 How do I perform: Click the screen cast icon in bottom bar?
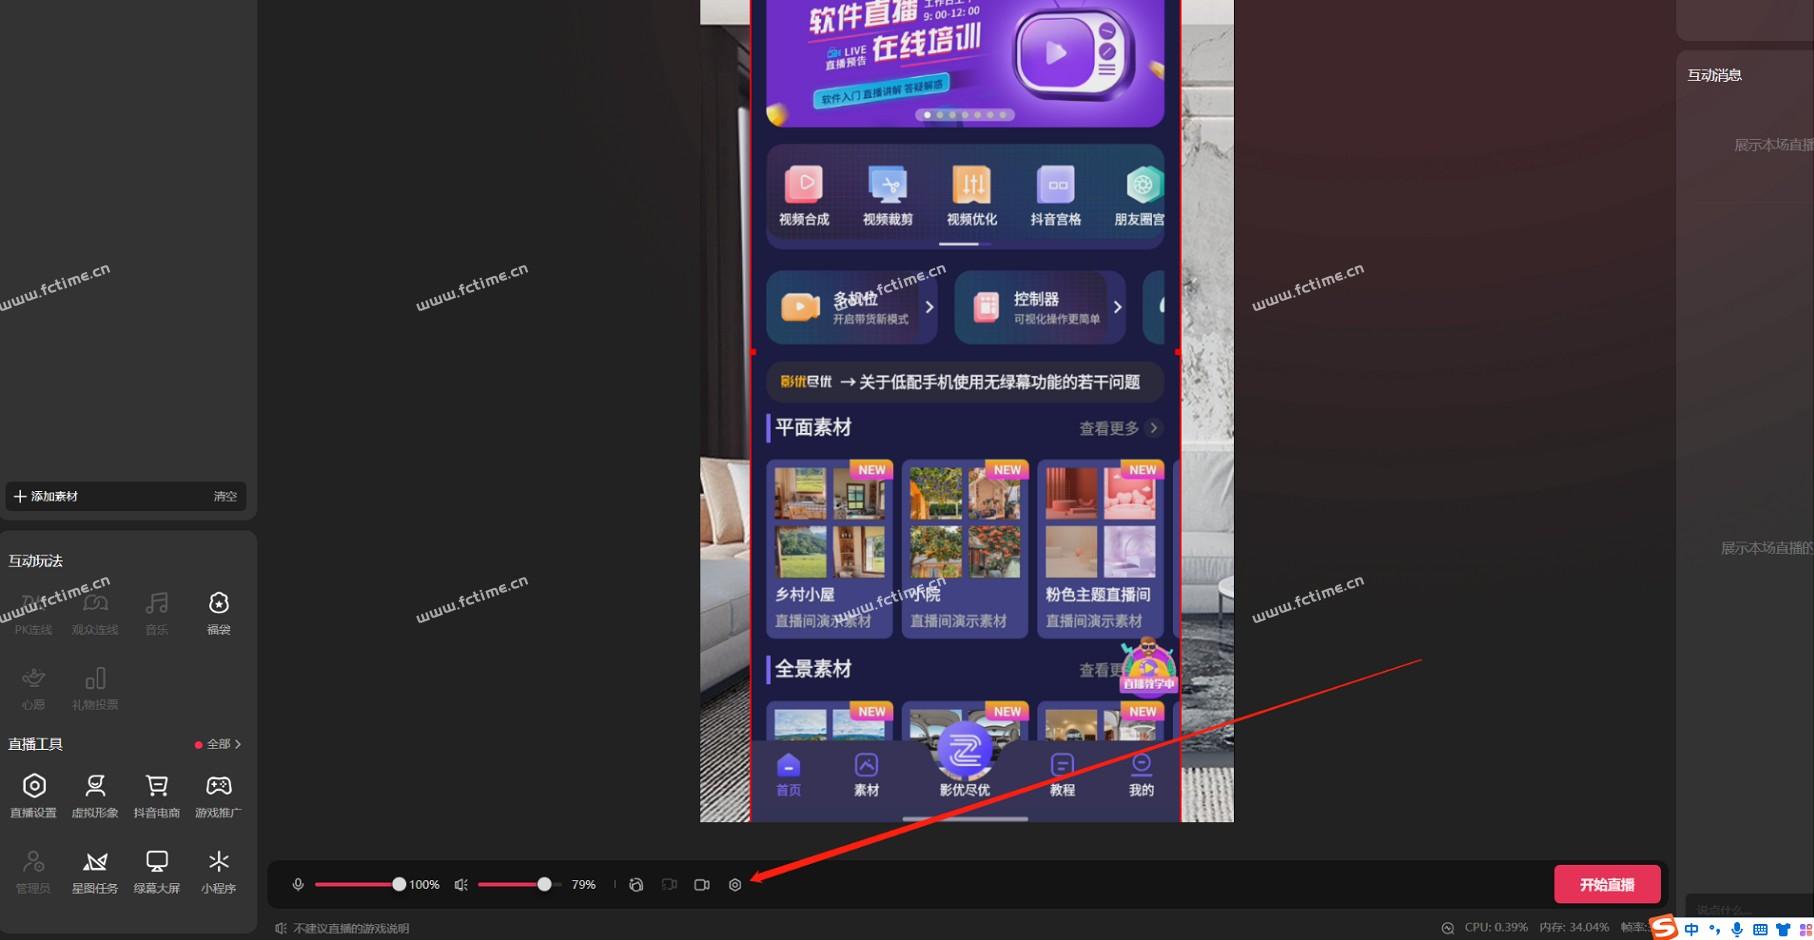[669, 885]
